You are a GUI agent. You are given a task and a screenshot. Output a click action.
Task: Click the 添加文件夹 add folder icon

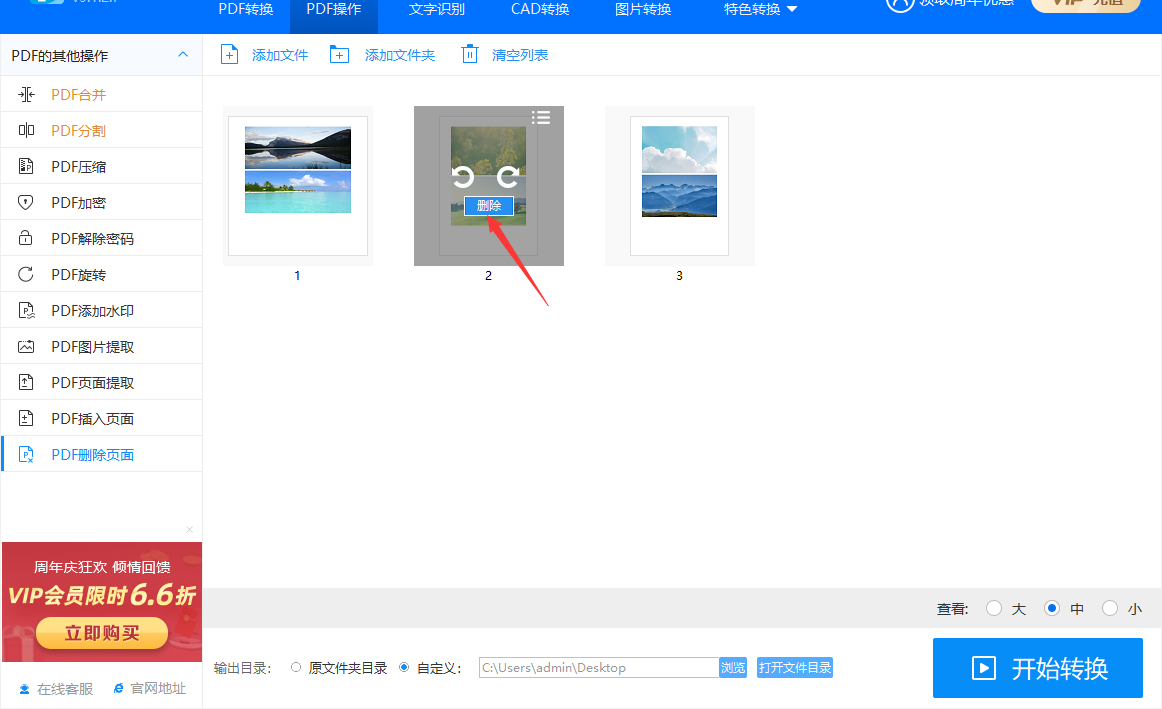pyautogui.click(x=339, y=55)
